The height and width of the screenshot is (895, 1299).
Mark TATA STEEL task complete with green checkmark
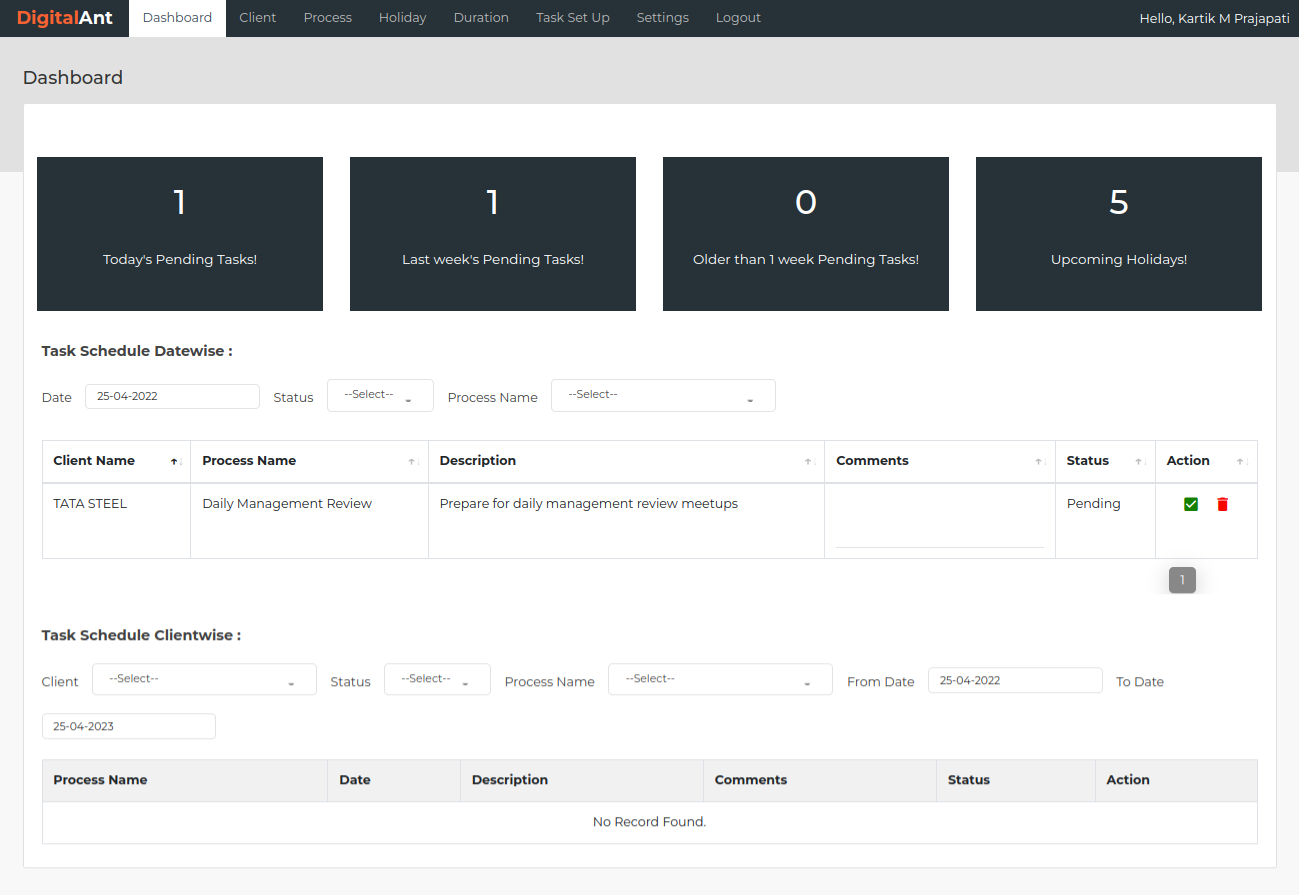point(1190,504)
